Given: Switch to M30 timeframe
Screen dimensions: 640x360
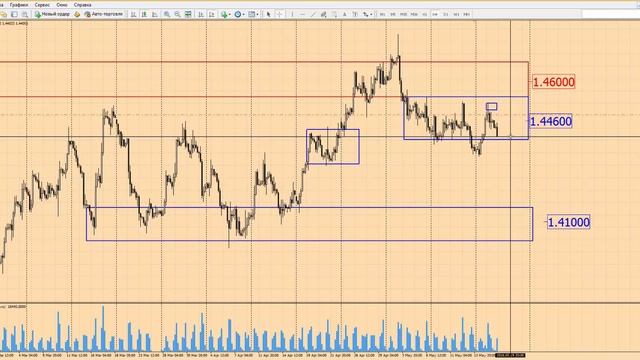Looking at the screenshot, I should coord(414,14).
